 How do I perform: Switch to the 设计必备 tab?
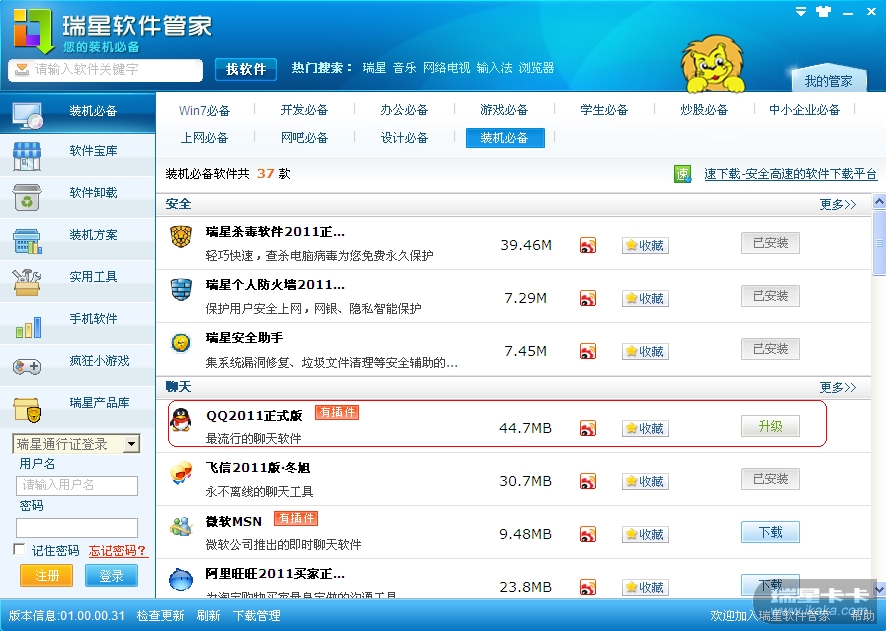point(404,138)
